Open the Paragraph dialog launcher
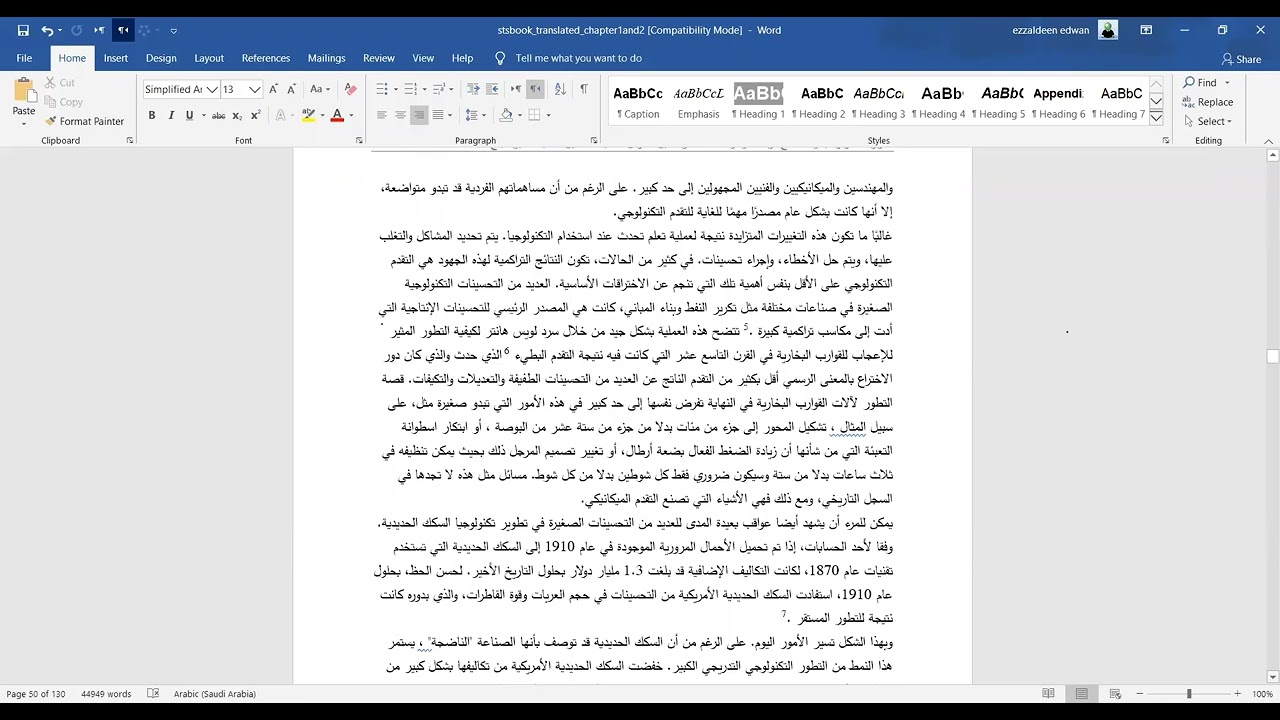Viewport: 1280px width, 720px height. (594, 141)
